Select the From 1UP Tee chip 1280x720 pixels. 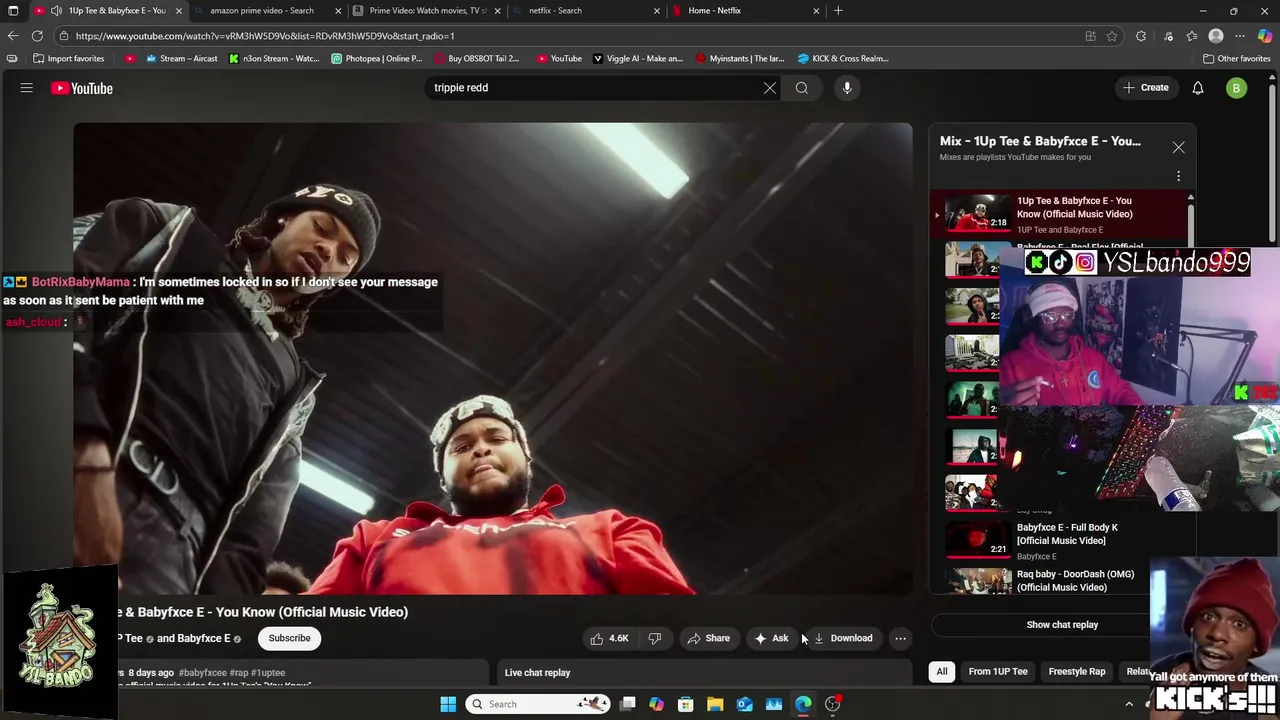click(x=998, y=672)
